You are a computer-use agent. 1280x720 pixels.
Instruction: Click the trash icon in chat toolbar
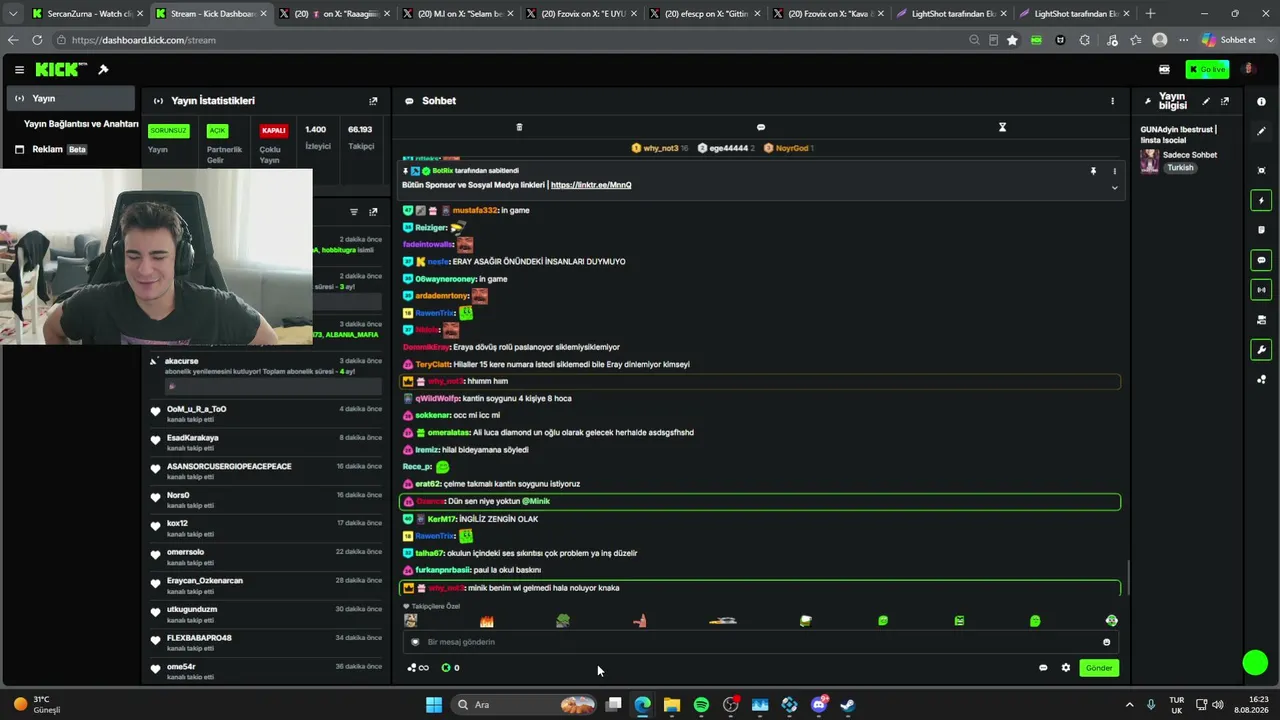coord(519,127)
